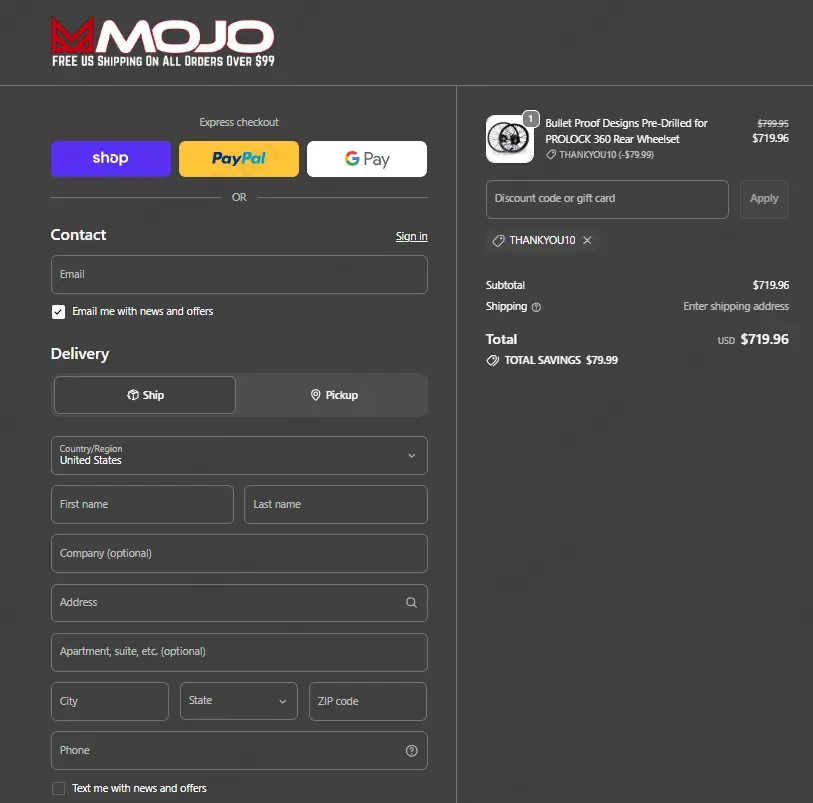Click the Bullet Proof Designs product title

click(x=626, y=131)
